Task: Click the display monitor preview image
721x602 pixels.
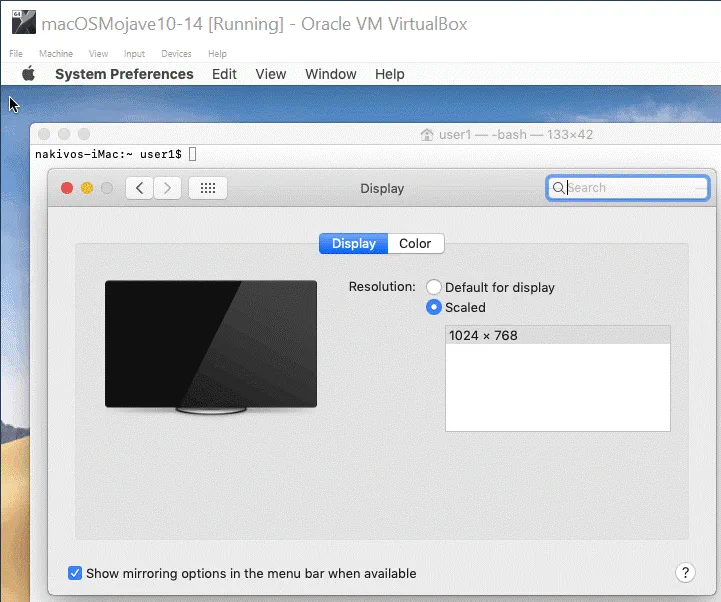Action: (211, 344)
